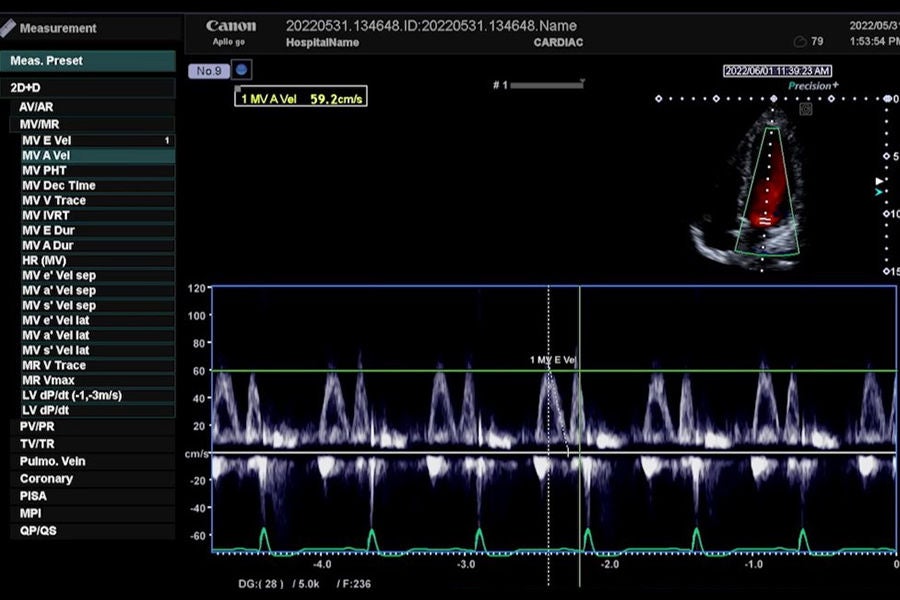Screen dimensions: 900x600
Task: Select the plain LV dP/dt measurement
Action: click(98, 410)
